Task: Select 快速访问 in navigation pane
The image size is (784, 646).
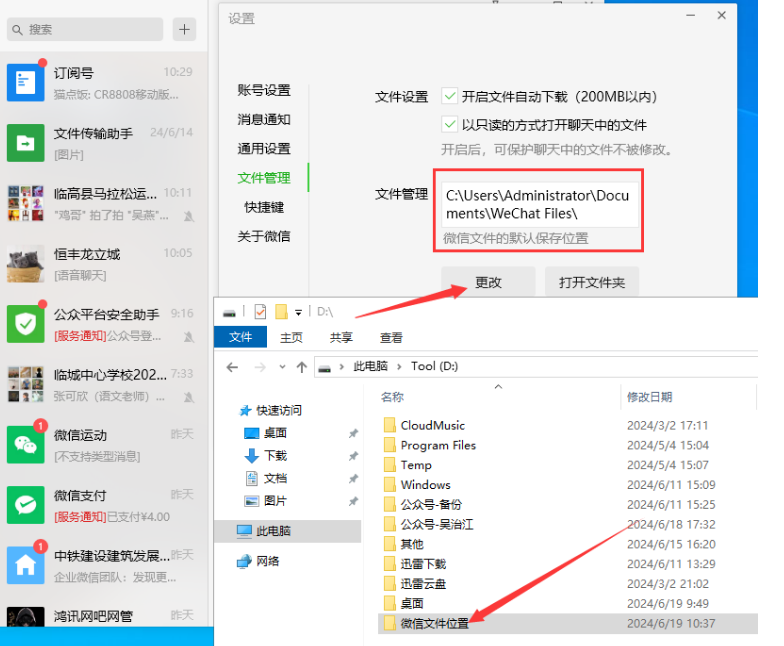Action: (x=279, y=411)
